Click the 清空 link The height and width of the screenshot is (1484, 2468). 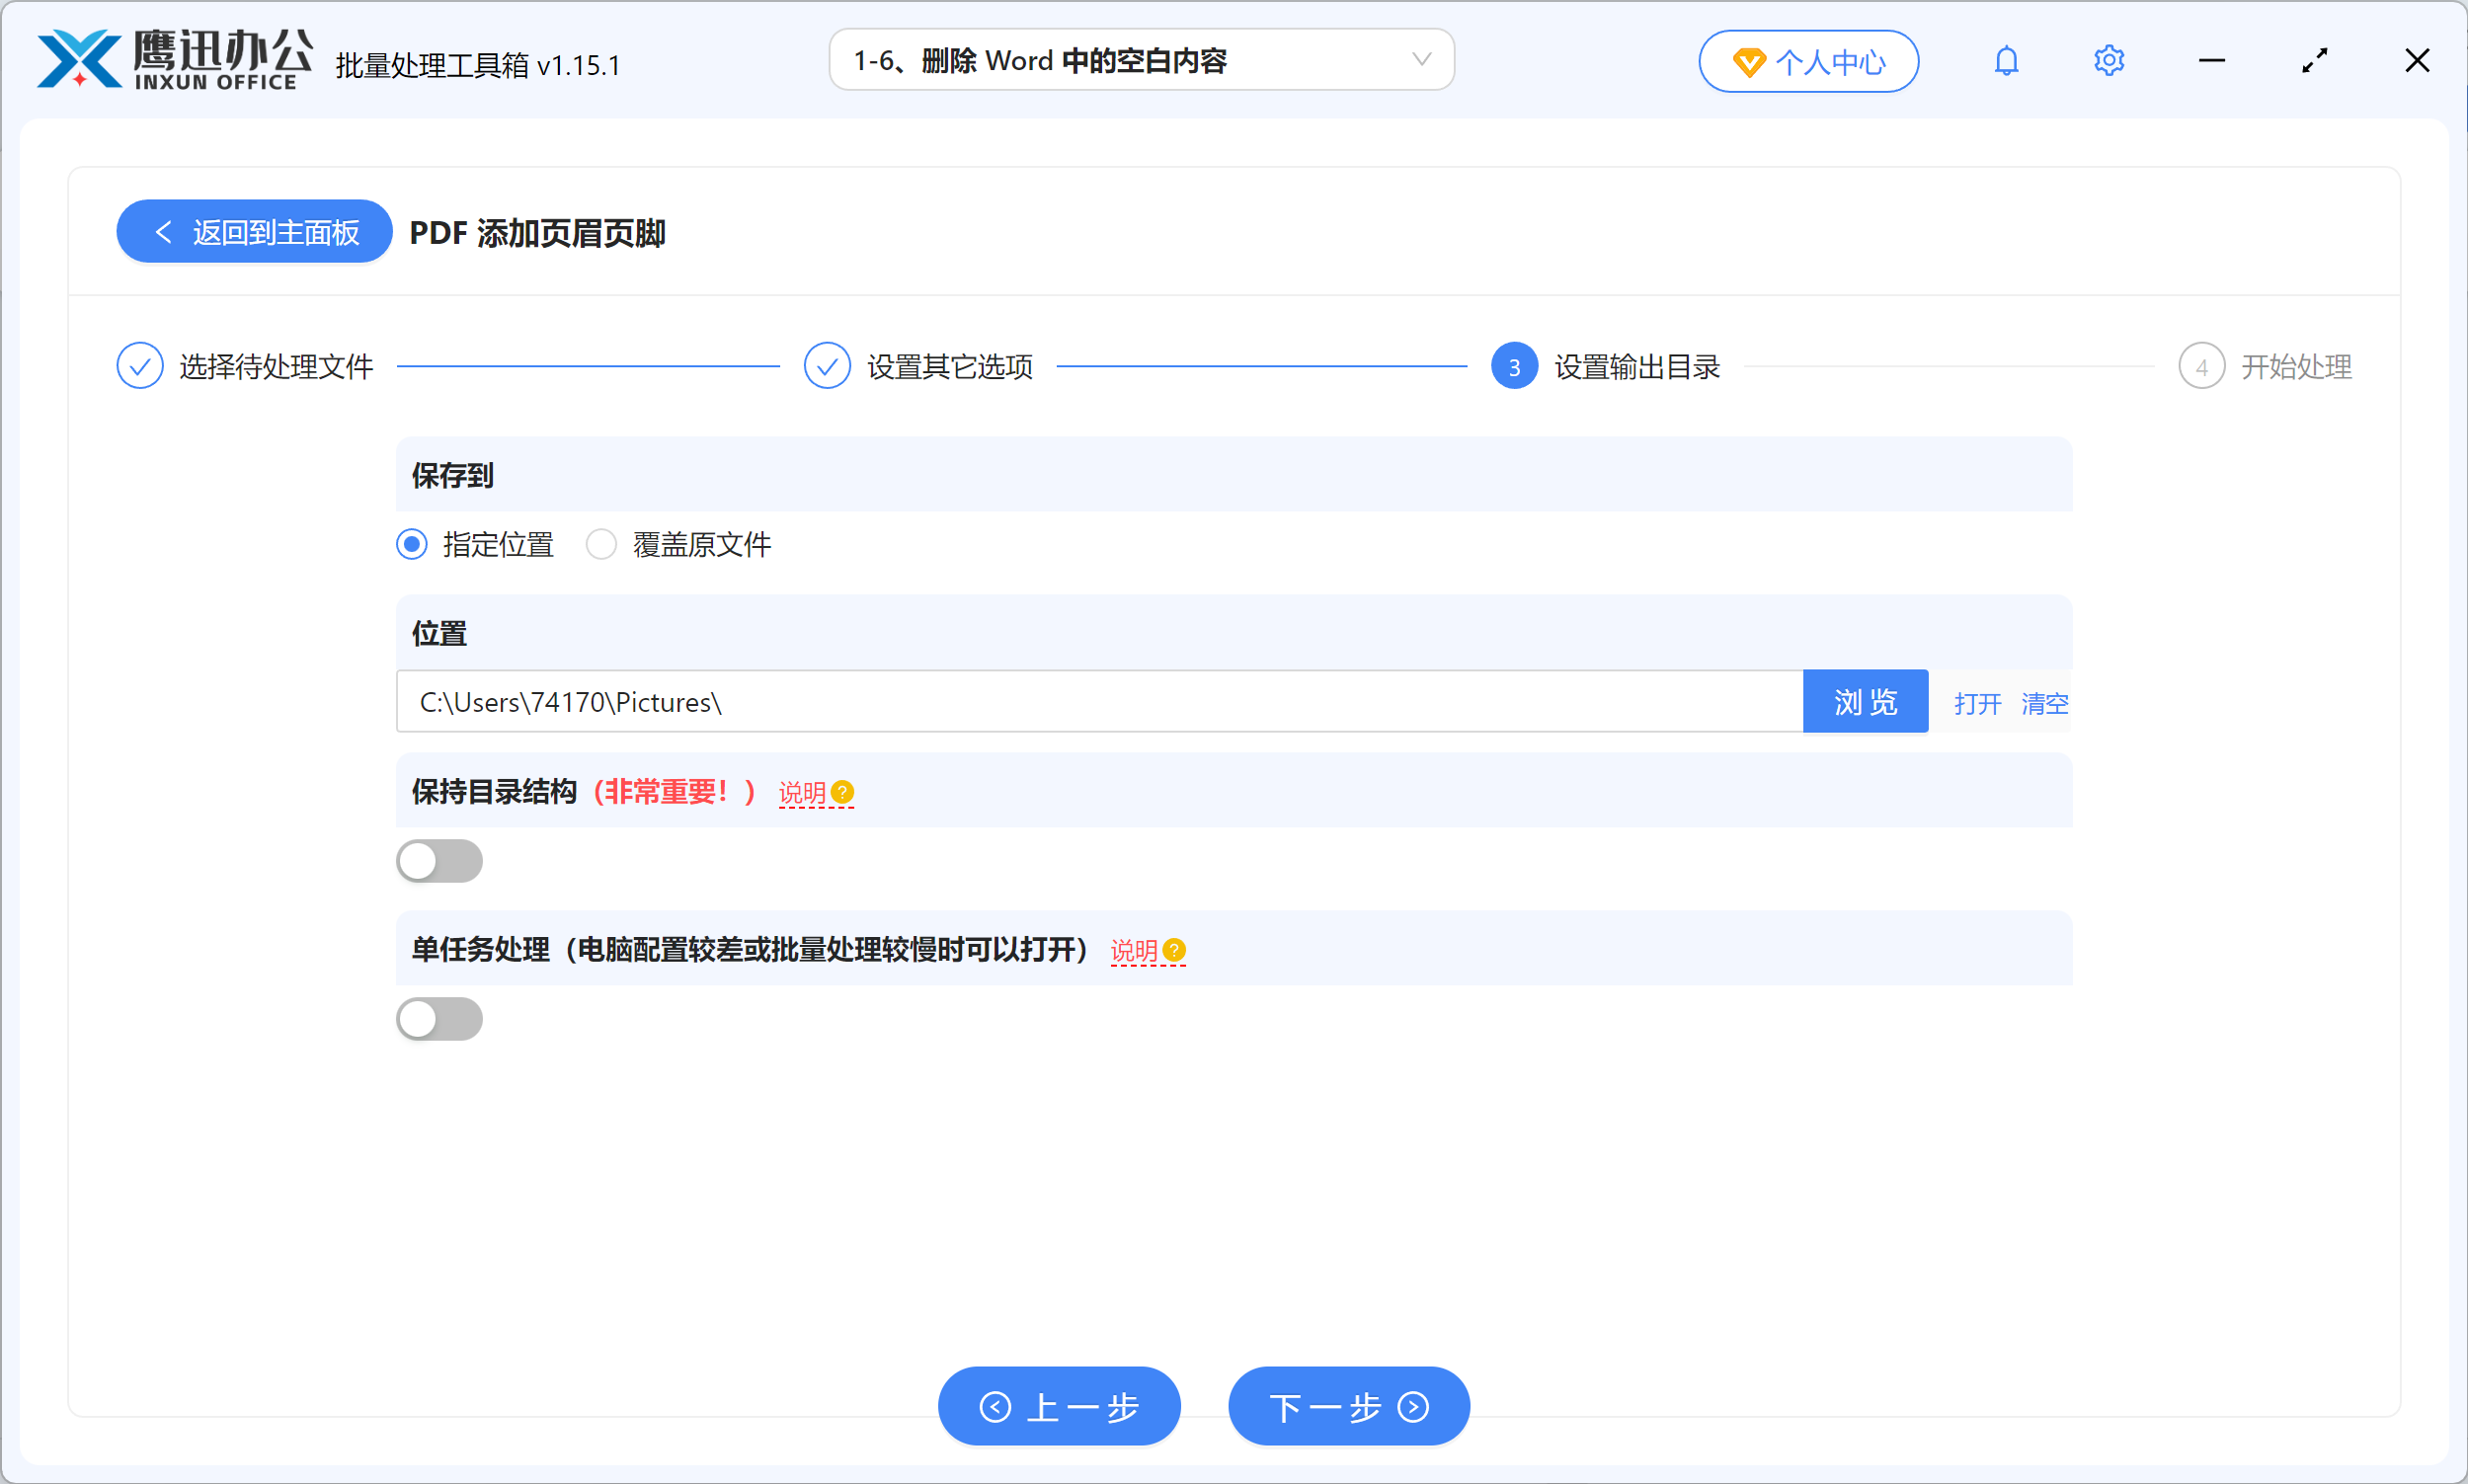[x=2045, y=703]
